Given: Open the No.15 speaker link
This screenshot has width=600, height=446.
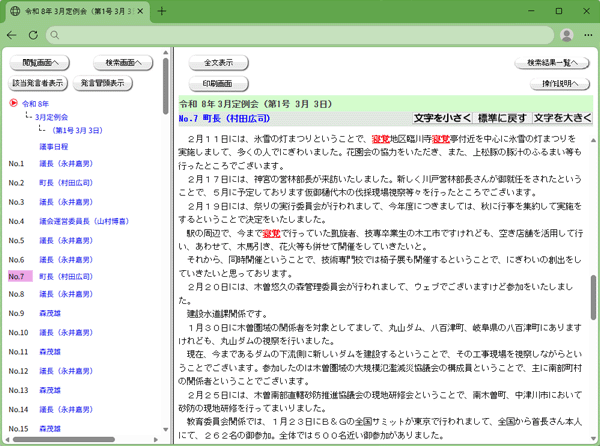Looking at the screenshot, I should tap(50, 429).
